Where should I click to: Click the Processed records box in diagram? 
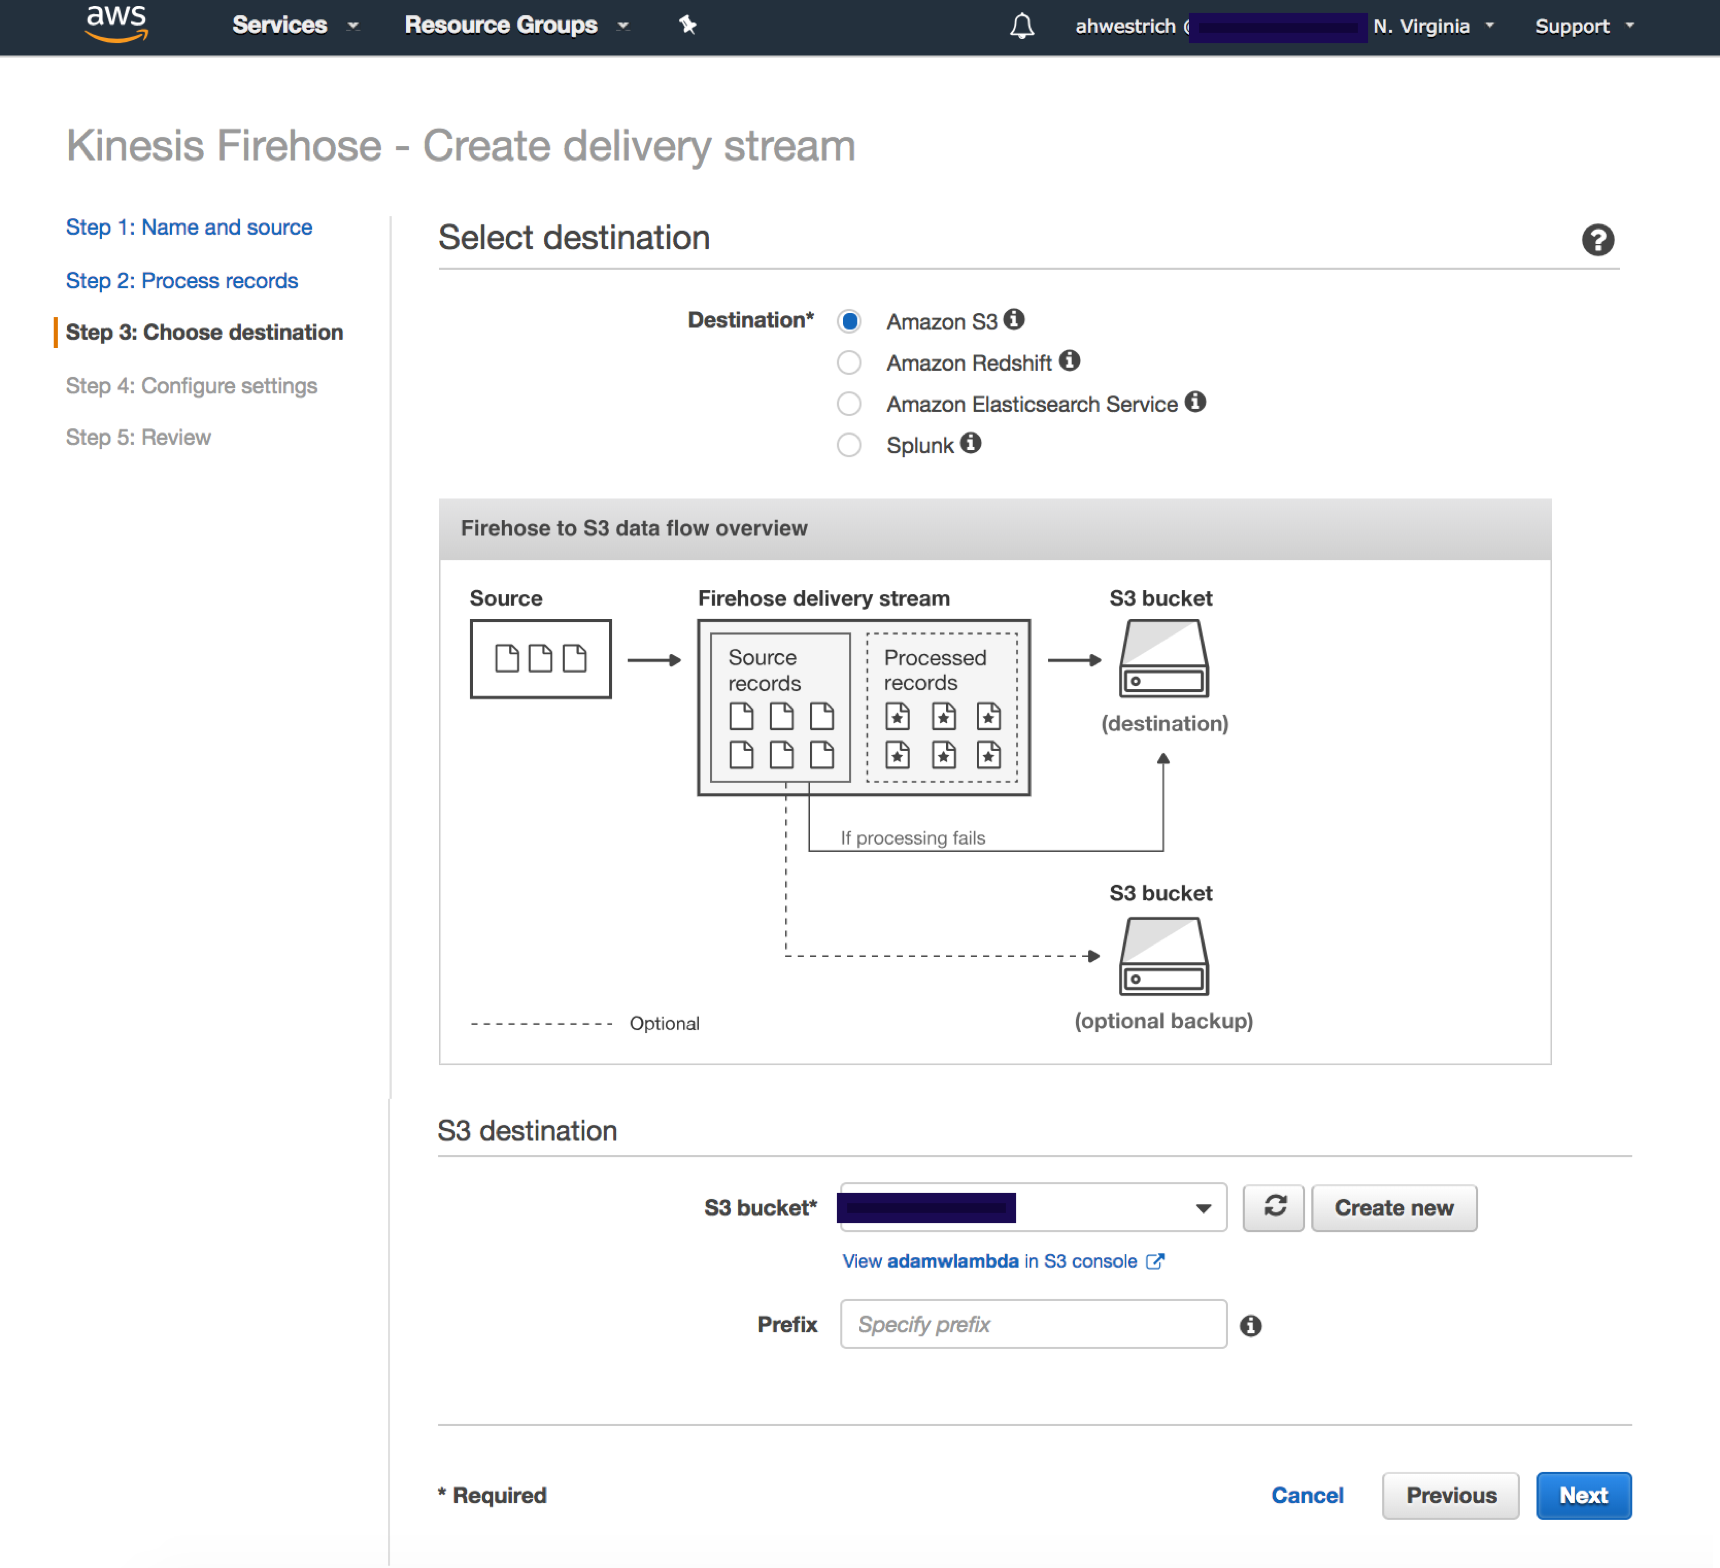(x=942, y=707)
